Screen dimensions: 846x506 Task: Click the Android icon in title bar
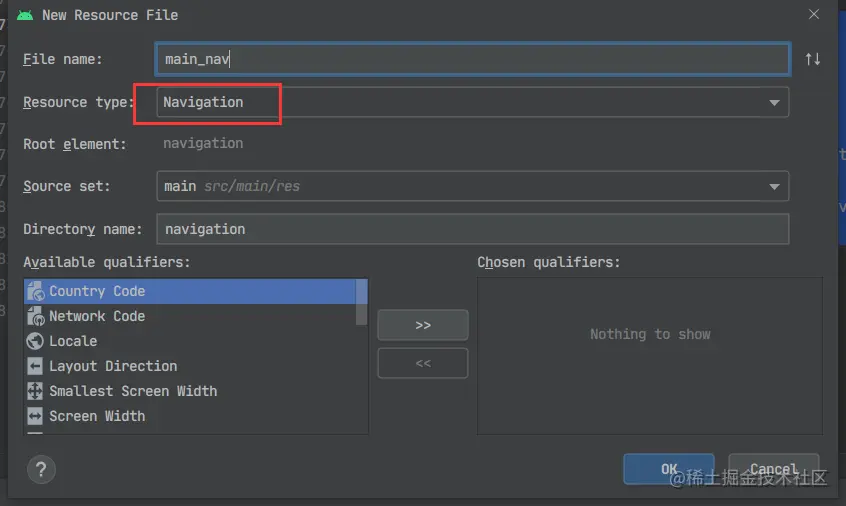click(x=25, y=15)
